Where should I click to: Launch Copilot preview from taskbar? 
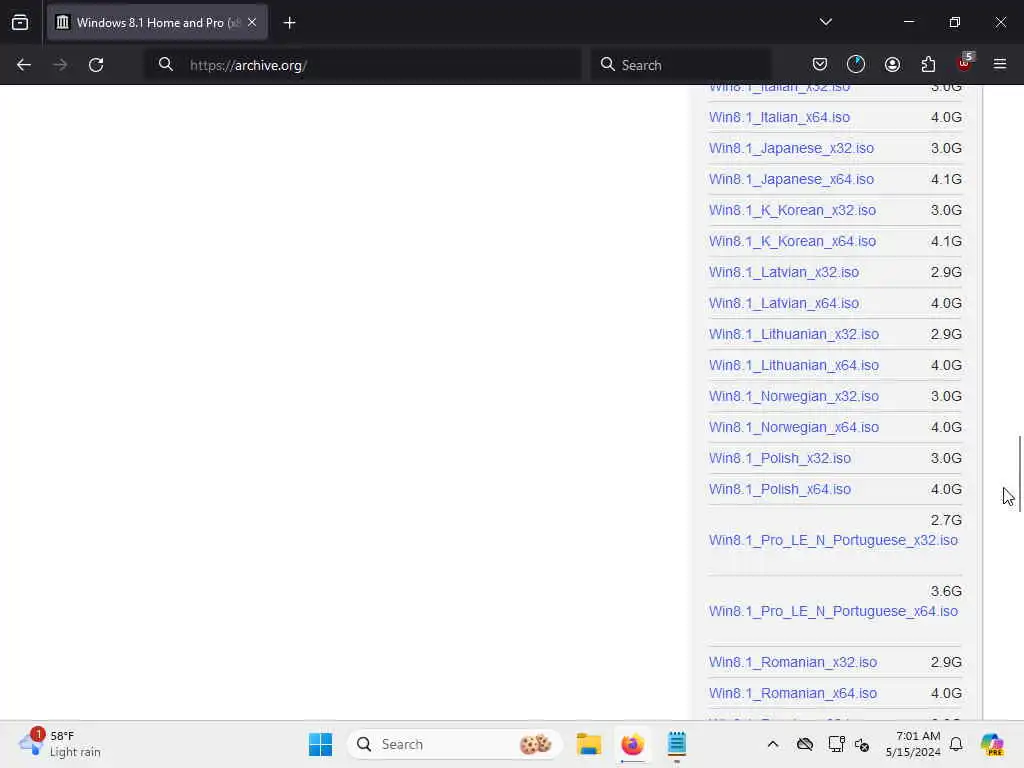[992, 744]
